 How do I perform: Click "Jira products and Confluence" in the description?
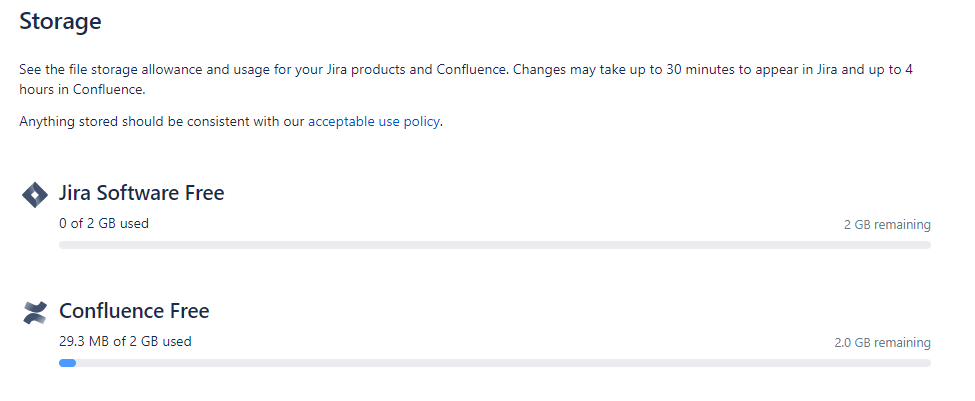tap(416, 69)
